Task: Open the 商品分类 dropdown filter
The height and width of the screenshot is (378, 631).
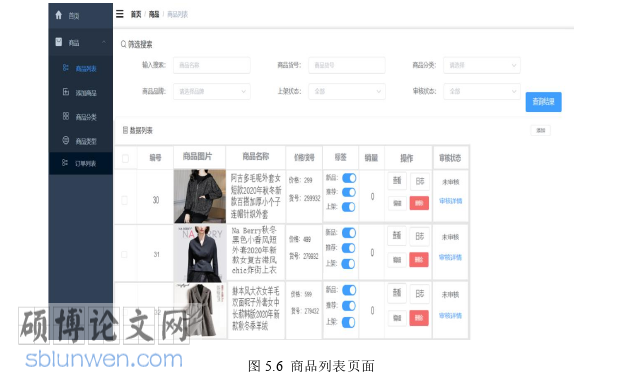Action: 482,65
